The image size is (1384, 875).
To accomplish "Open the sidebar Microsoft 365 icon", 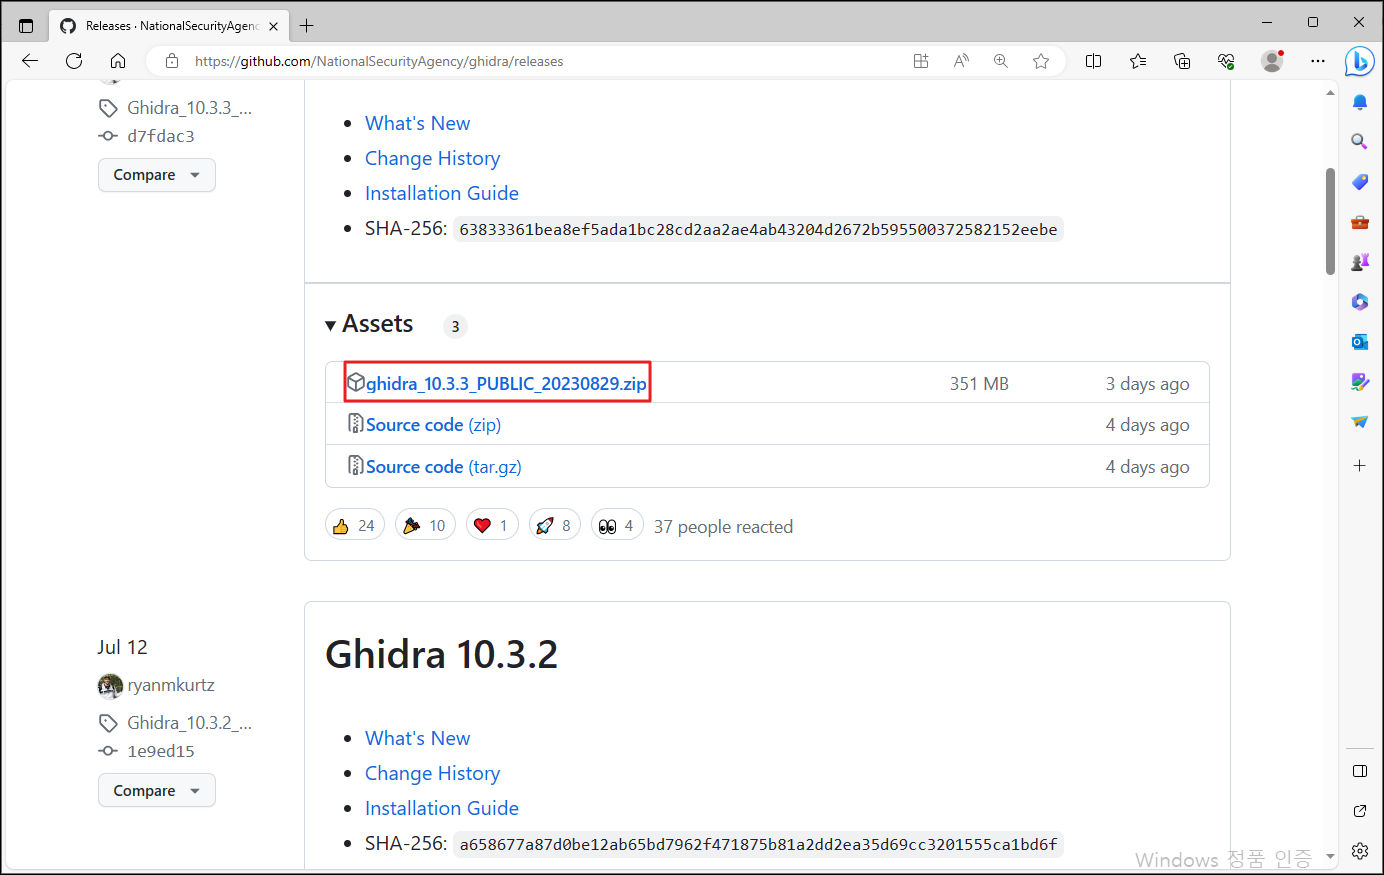I will click(1360, 302).
